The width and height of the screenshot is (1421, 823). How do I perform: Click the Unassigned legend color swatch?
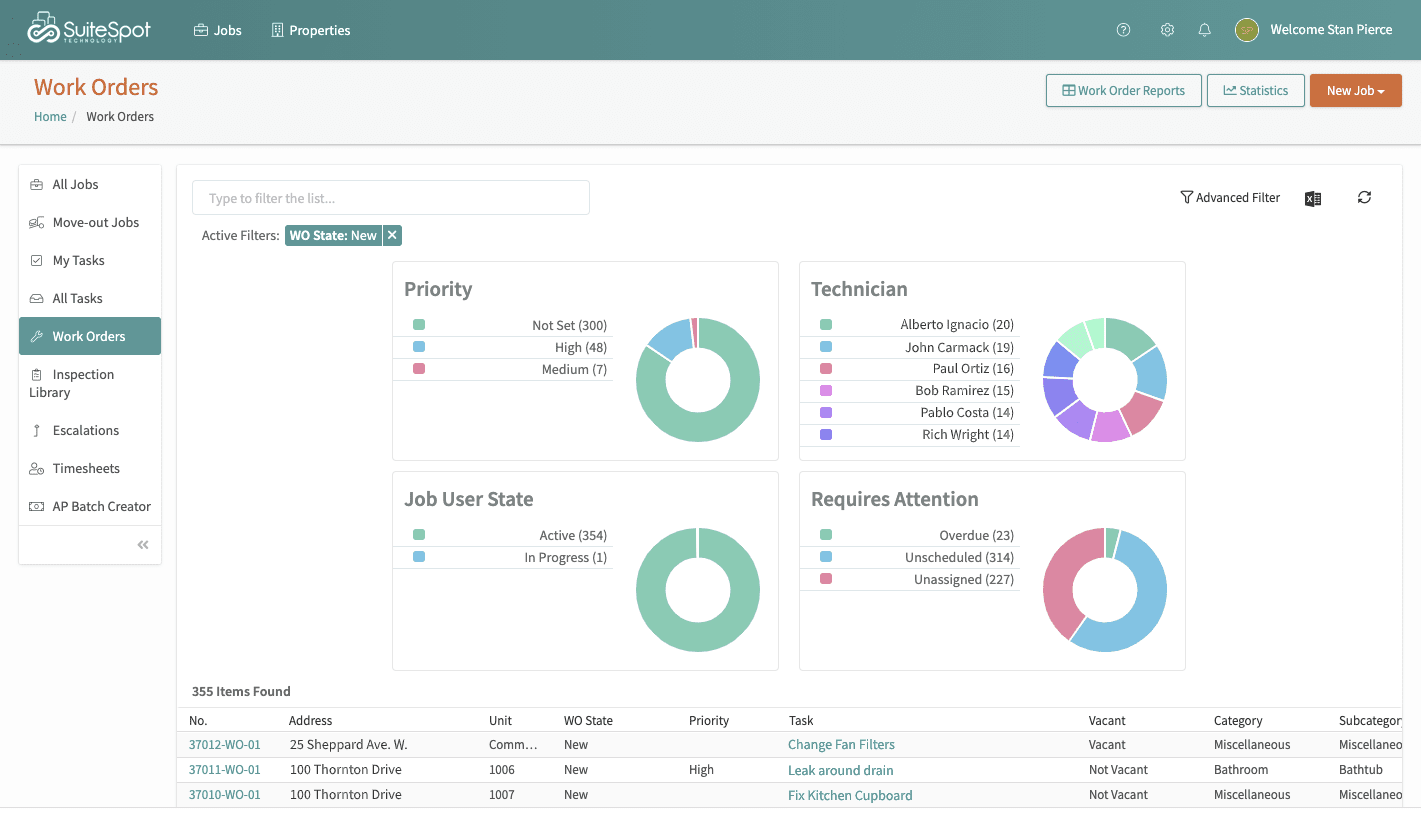point(826,579)
